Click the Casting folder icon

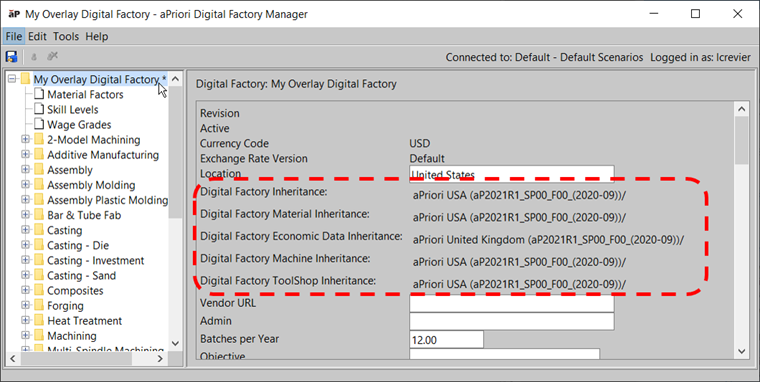click(x=39, y=230)
